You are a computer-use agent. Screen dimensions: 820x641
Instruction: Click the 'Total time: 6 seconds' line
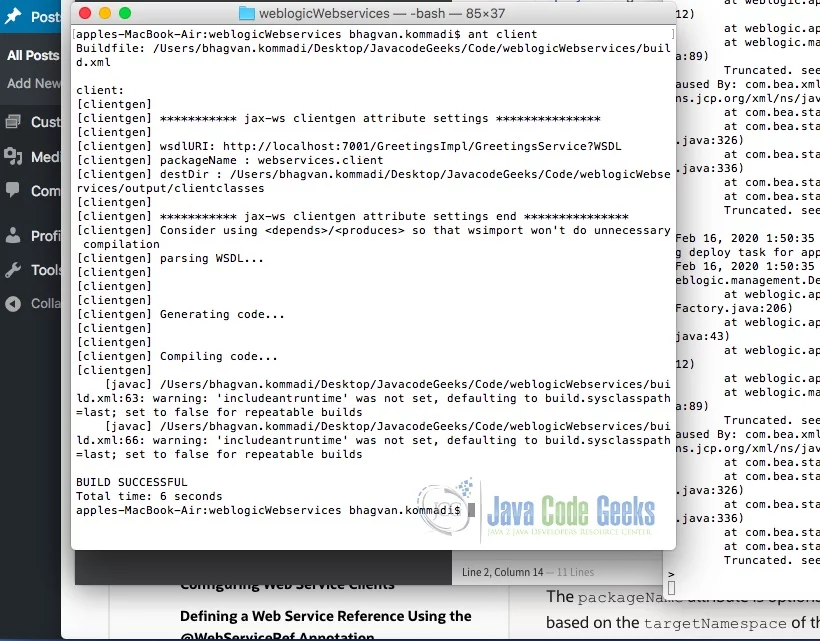tap(149, 496)
